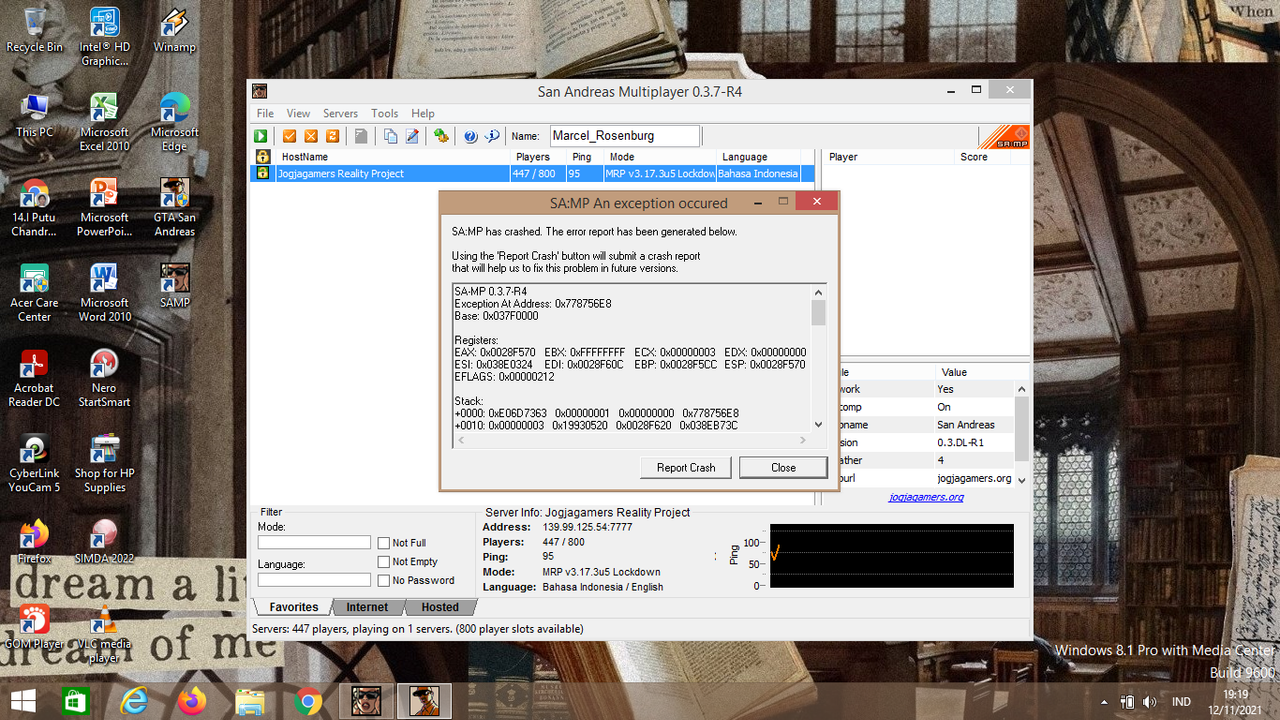
Task: Select the Nero StartSmart desktop icon
Action: click(104, 378)
